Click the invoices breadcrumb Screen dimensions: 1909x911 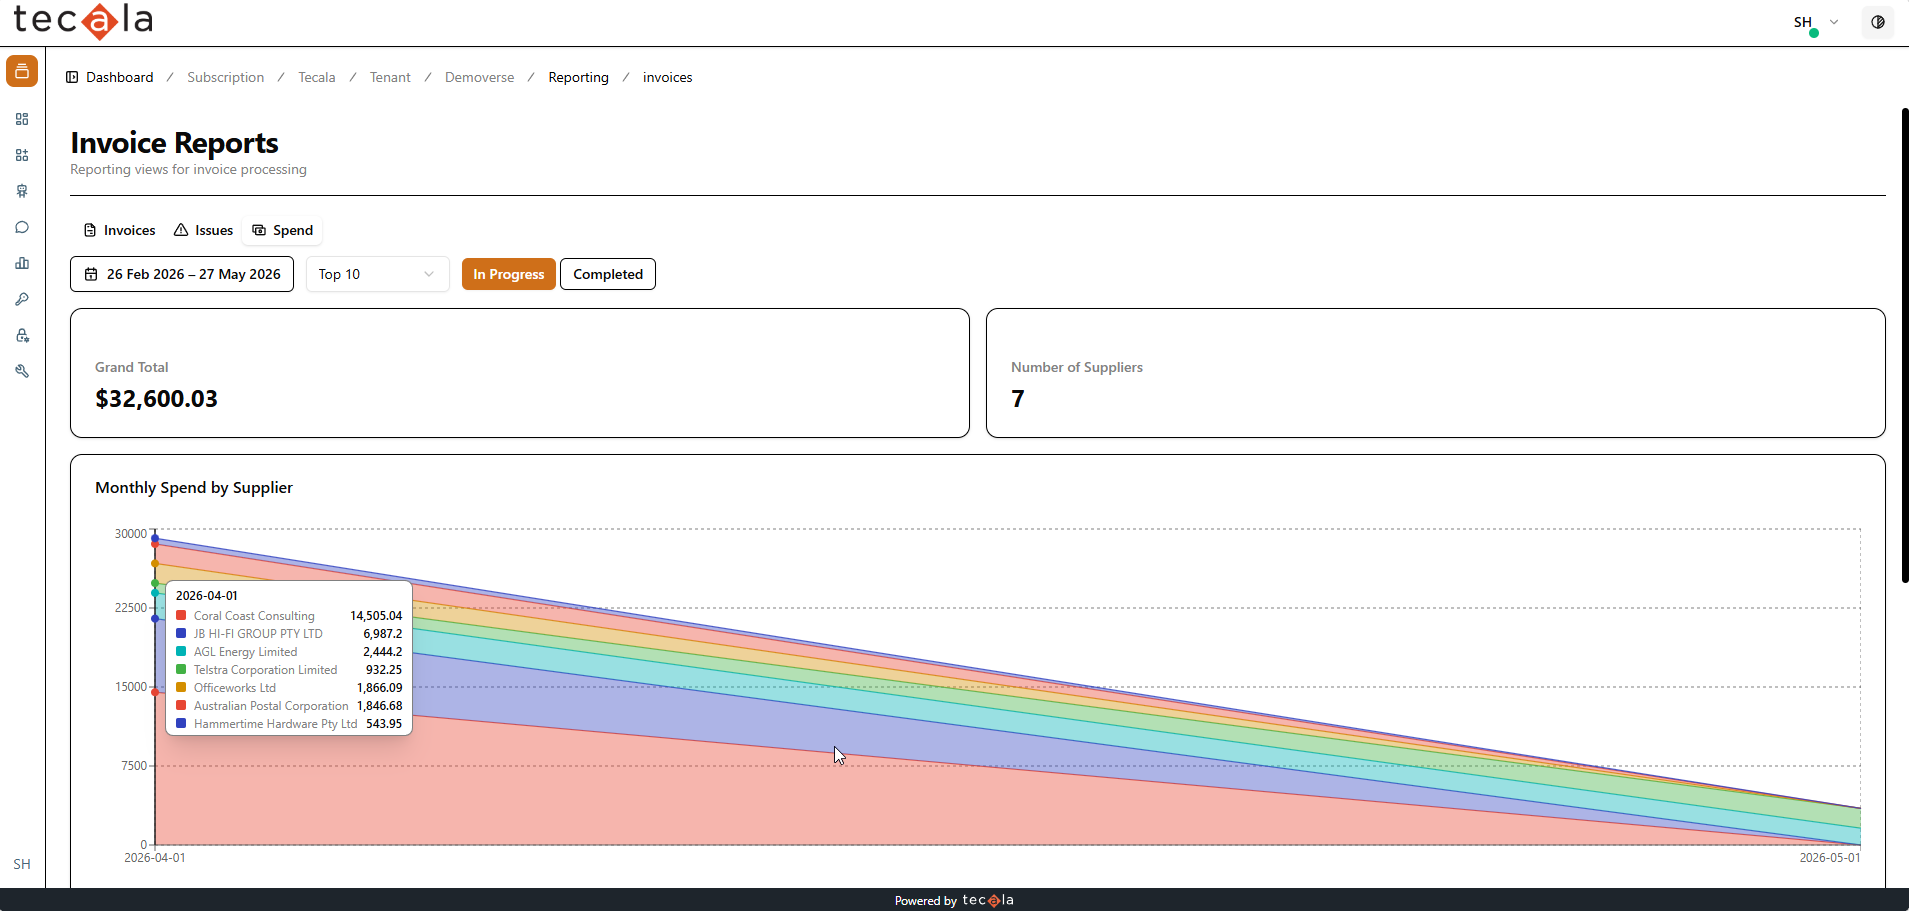(x=668, y=77)
